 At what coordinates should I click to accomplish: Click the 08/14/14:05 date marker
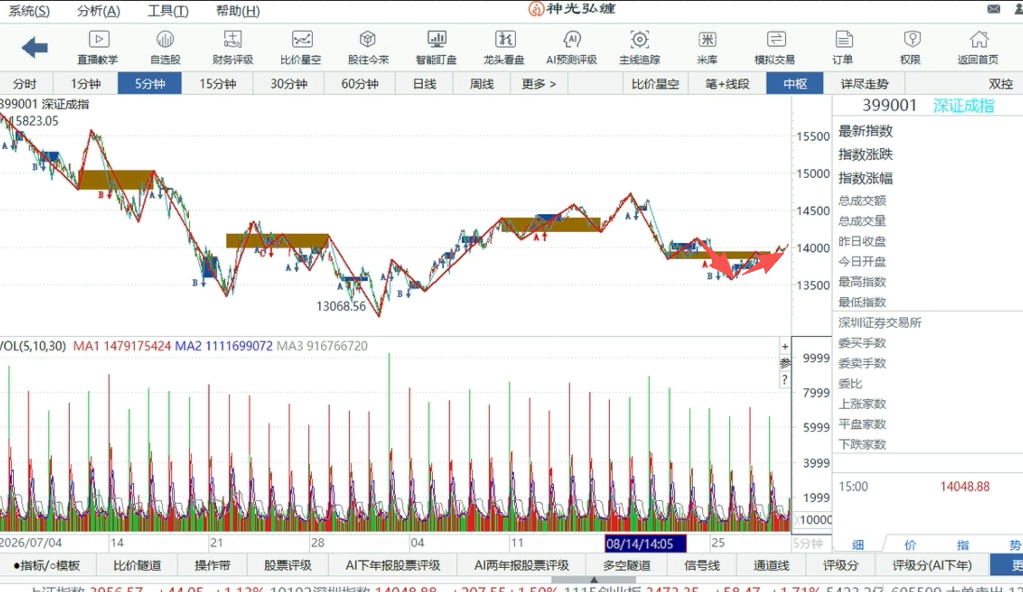(645, 543)
